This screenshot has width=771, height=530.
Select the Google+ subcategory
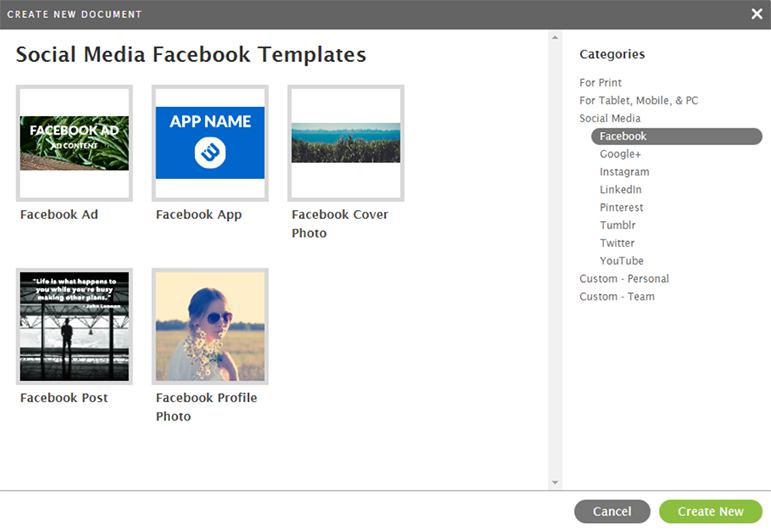(620, 154)
